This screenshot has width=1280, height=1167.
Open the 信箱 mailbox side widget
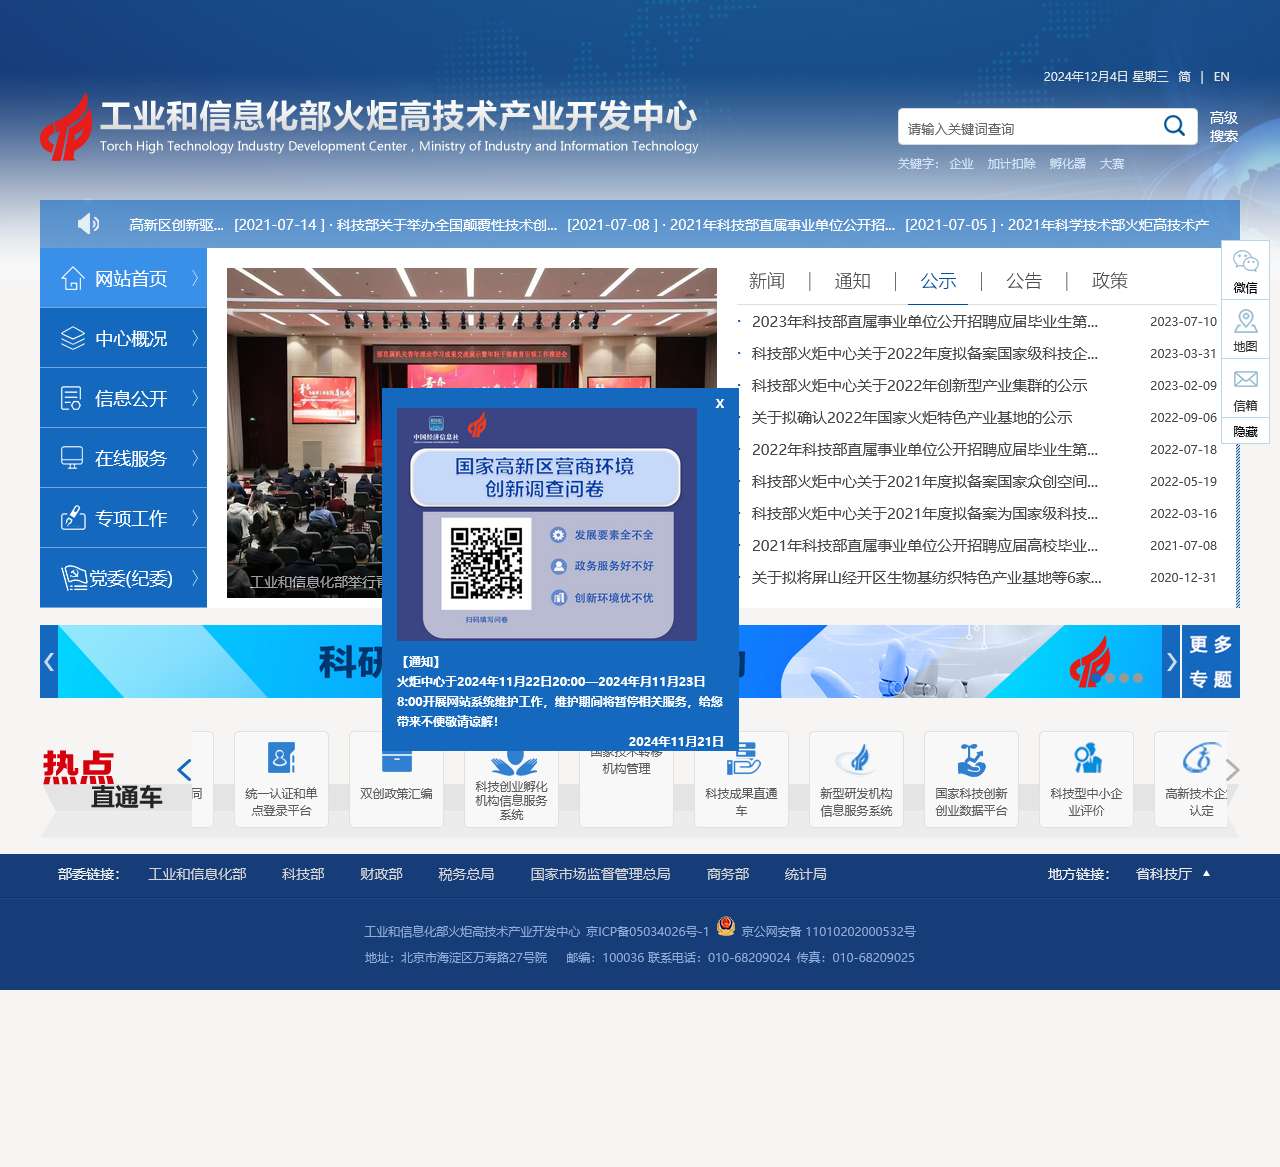tap(1245, 388)
